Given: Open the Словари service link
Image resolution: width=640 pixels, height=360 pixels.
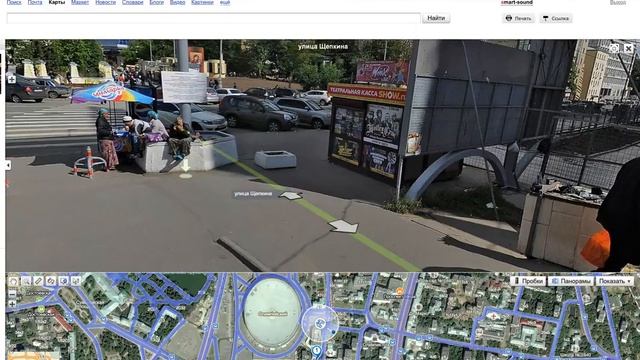Looking at the screenshot, I should tap(132, 2).
